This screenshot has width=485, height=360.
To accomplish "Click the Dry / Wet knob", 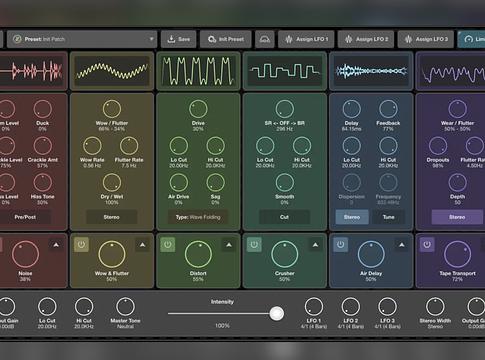I will click(x=112, y=183).
